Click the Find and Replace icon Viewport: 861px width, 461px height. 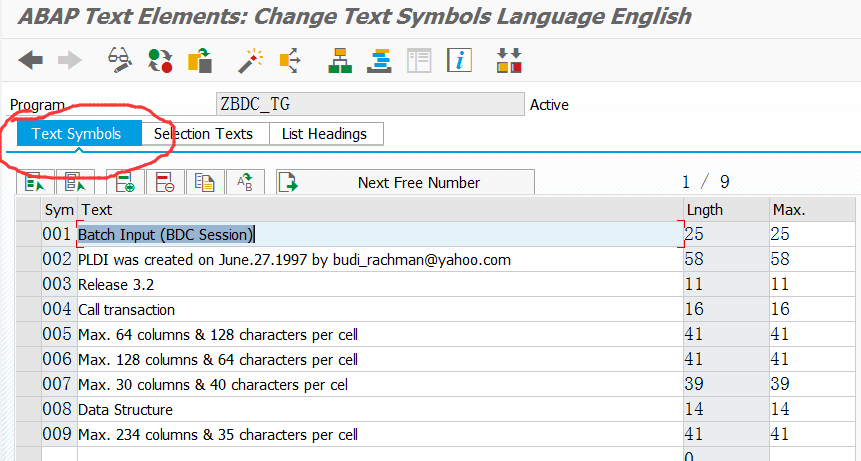coord(245,183)
